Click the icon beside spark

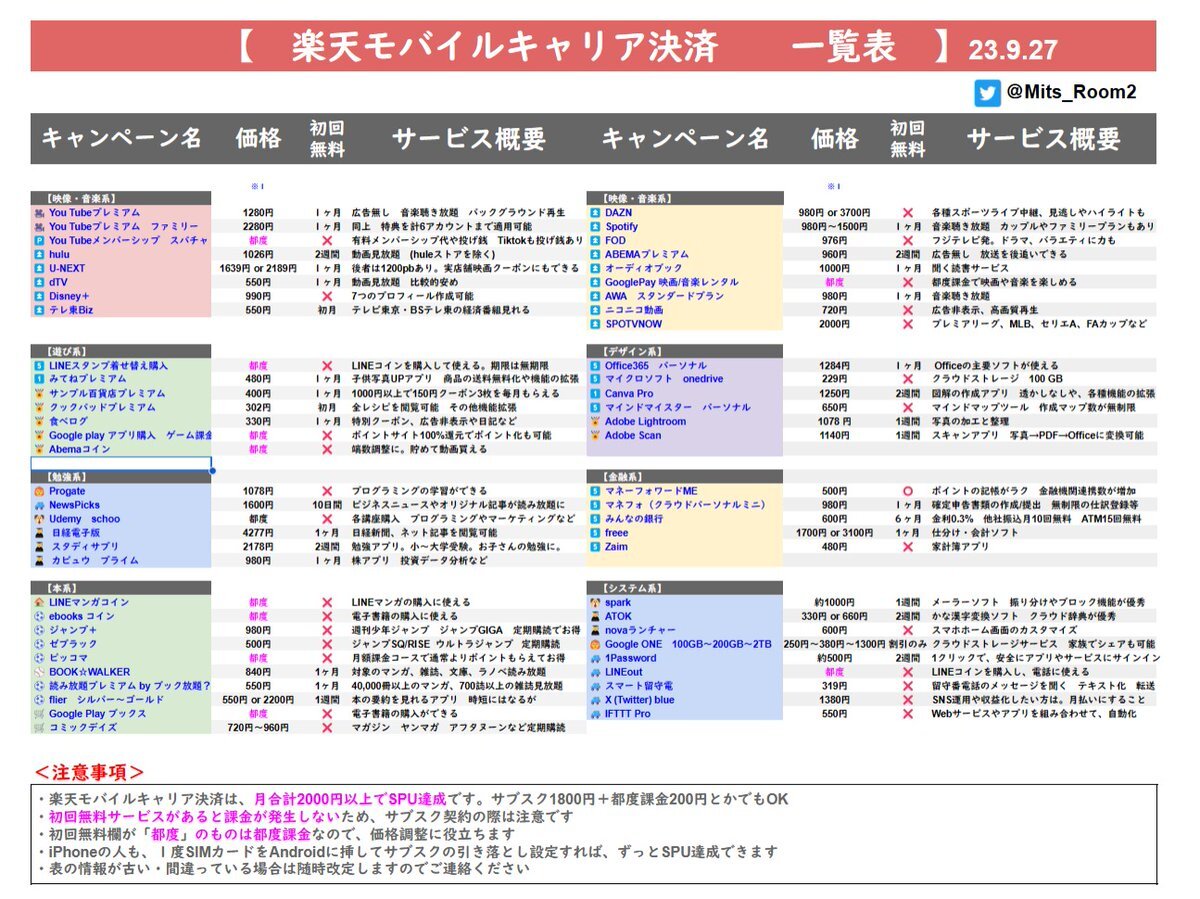click(x=594, y=603)
